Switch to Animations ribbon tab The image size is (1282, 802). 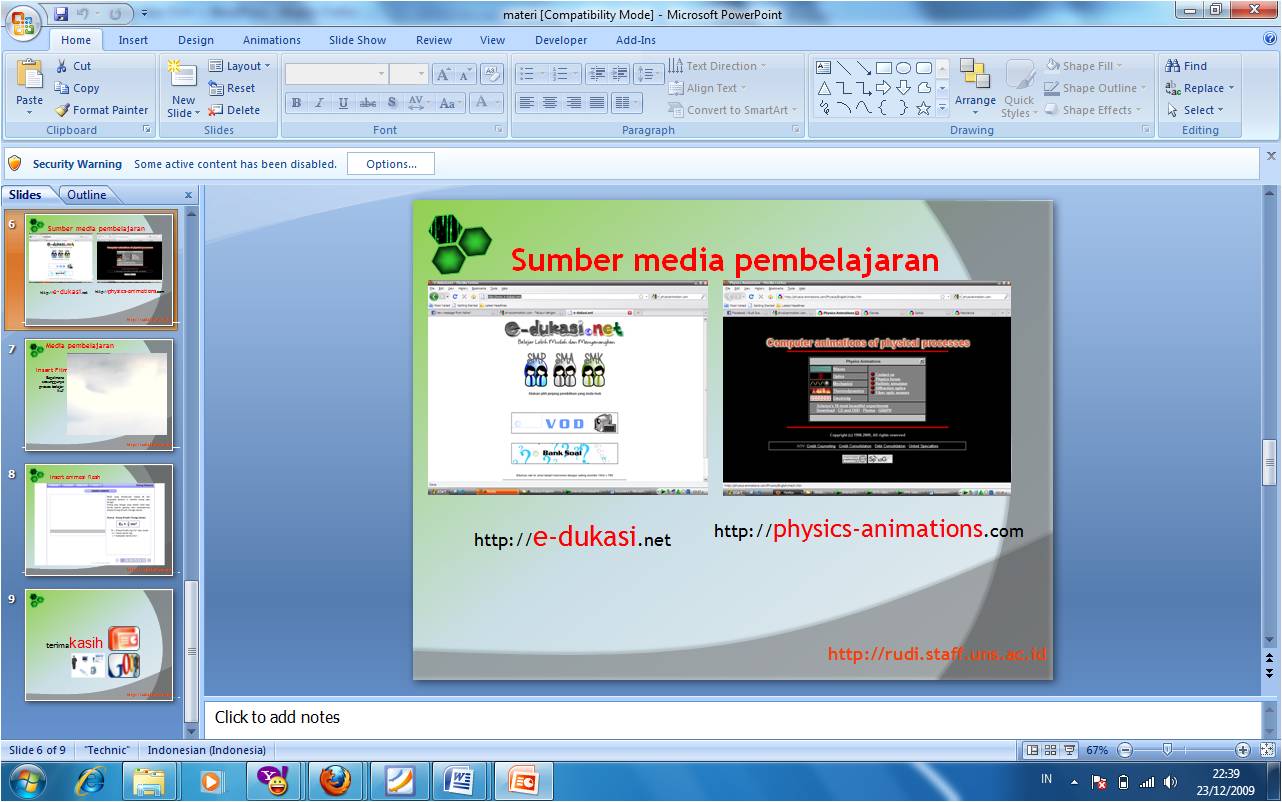pyautogui.click(x=272, y=40)
